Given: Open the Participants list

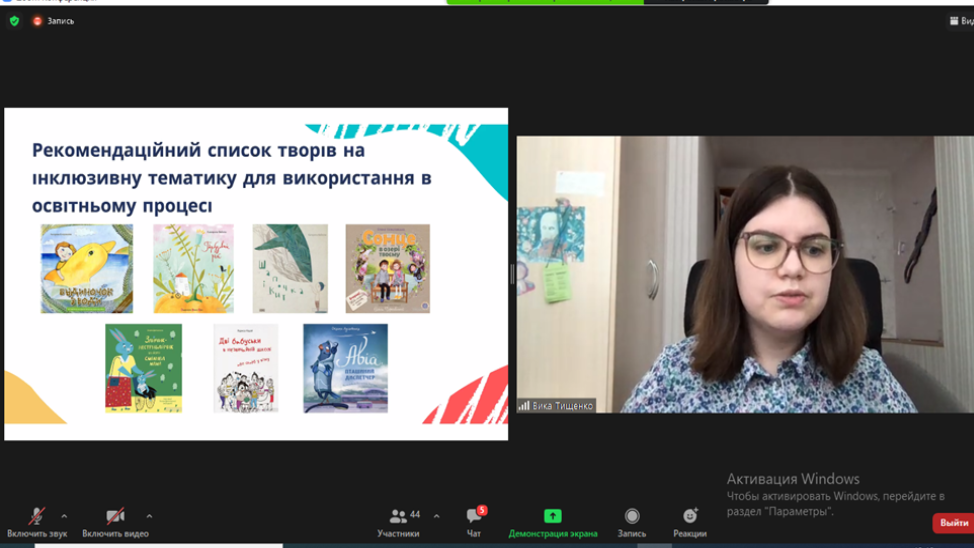Looking at the screenshot, I should [x=399, y=520].
